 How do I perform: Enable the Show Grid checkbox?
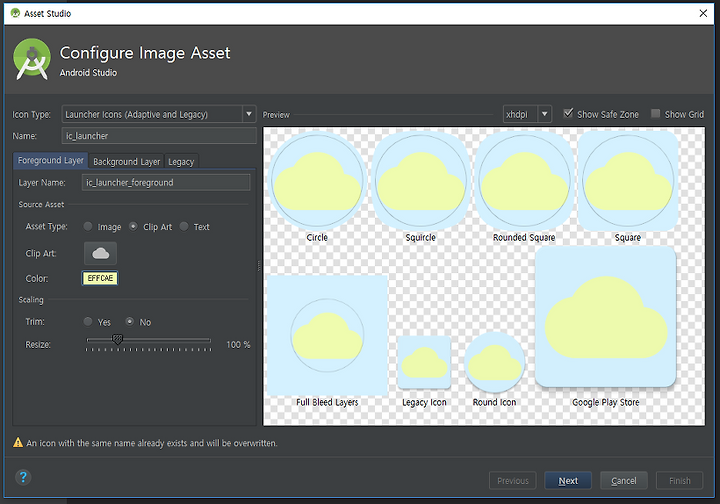point(656,113)
